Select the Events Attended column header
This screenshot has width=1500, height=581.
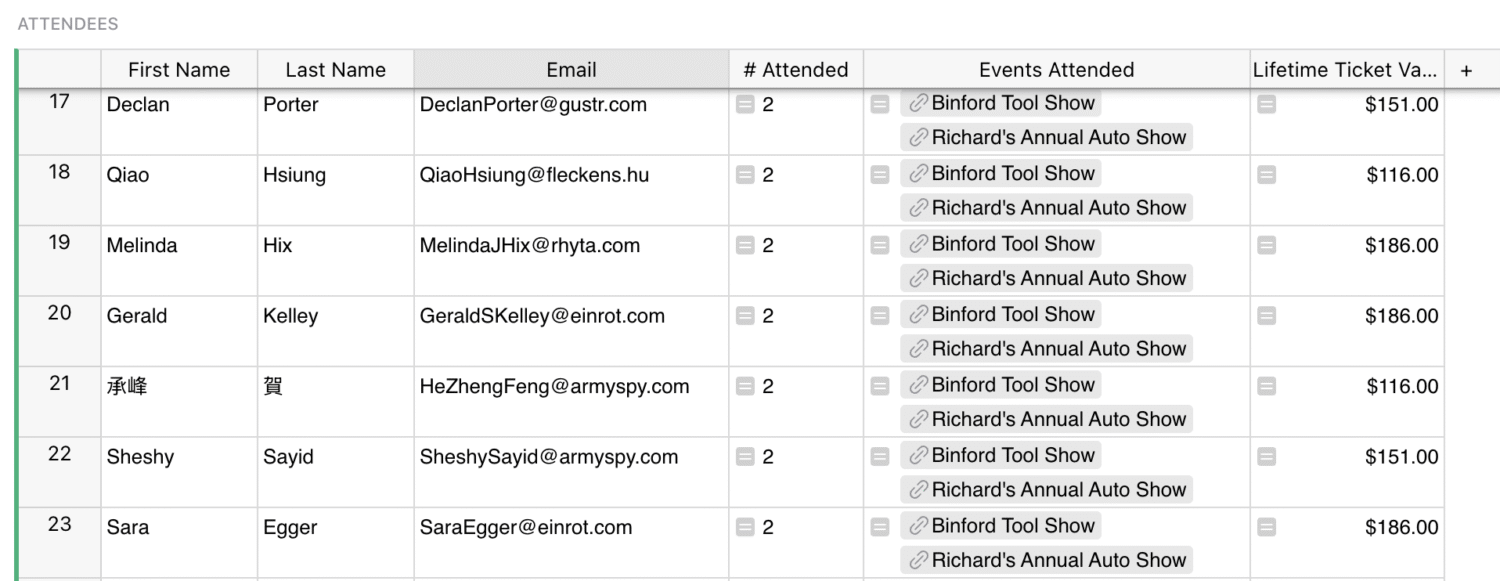click(1056, 70)
